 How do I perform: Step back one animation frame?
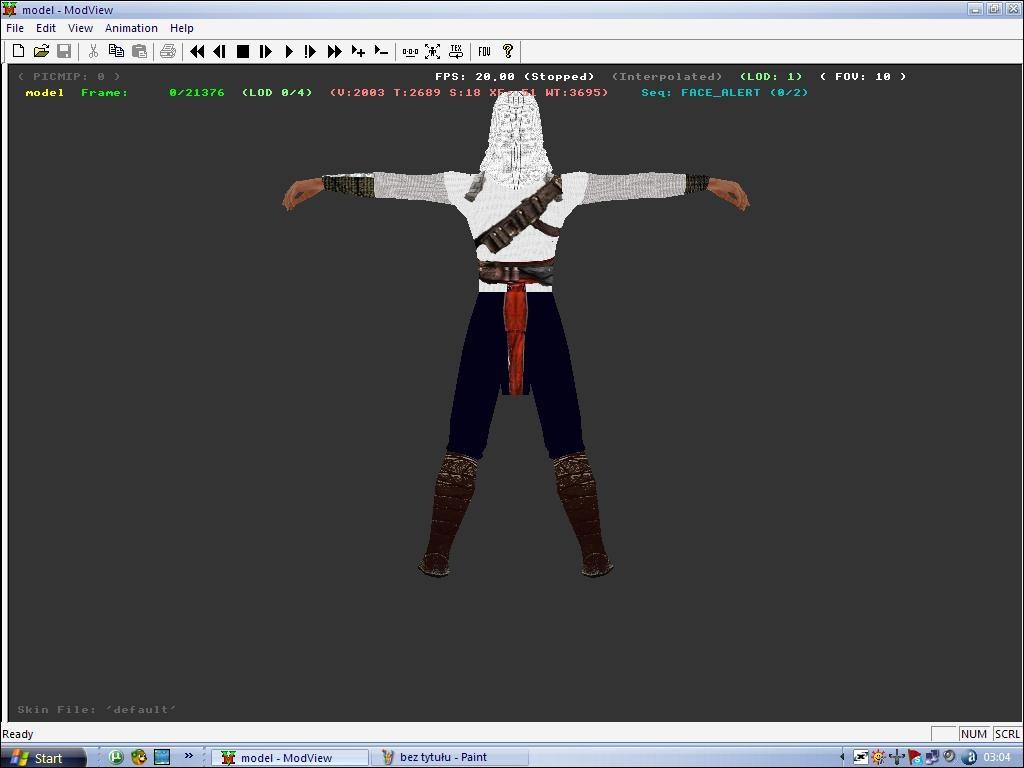(220, 51)
